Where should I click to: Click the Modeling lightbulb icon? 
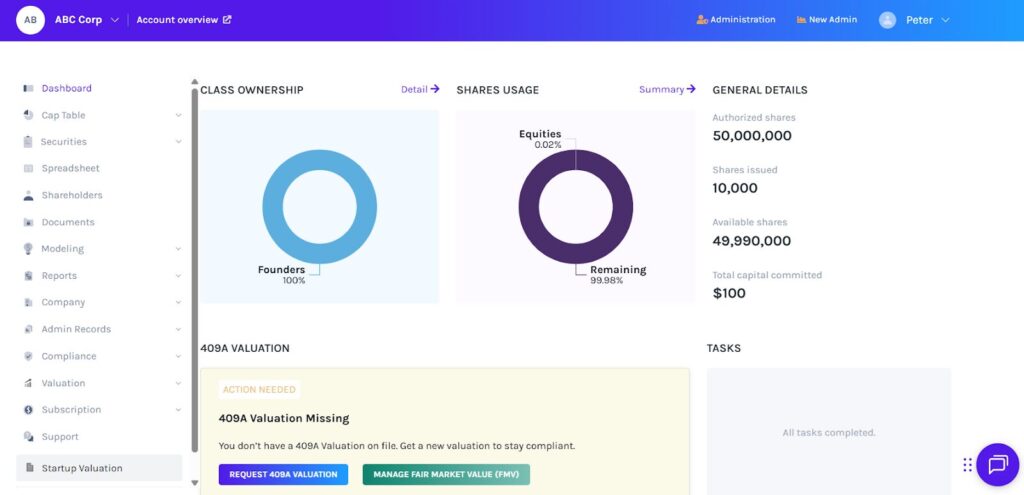29,249
